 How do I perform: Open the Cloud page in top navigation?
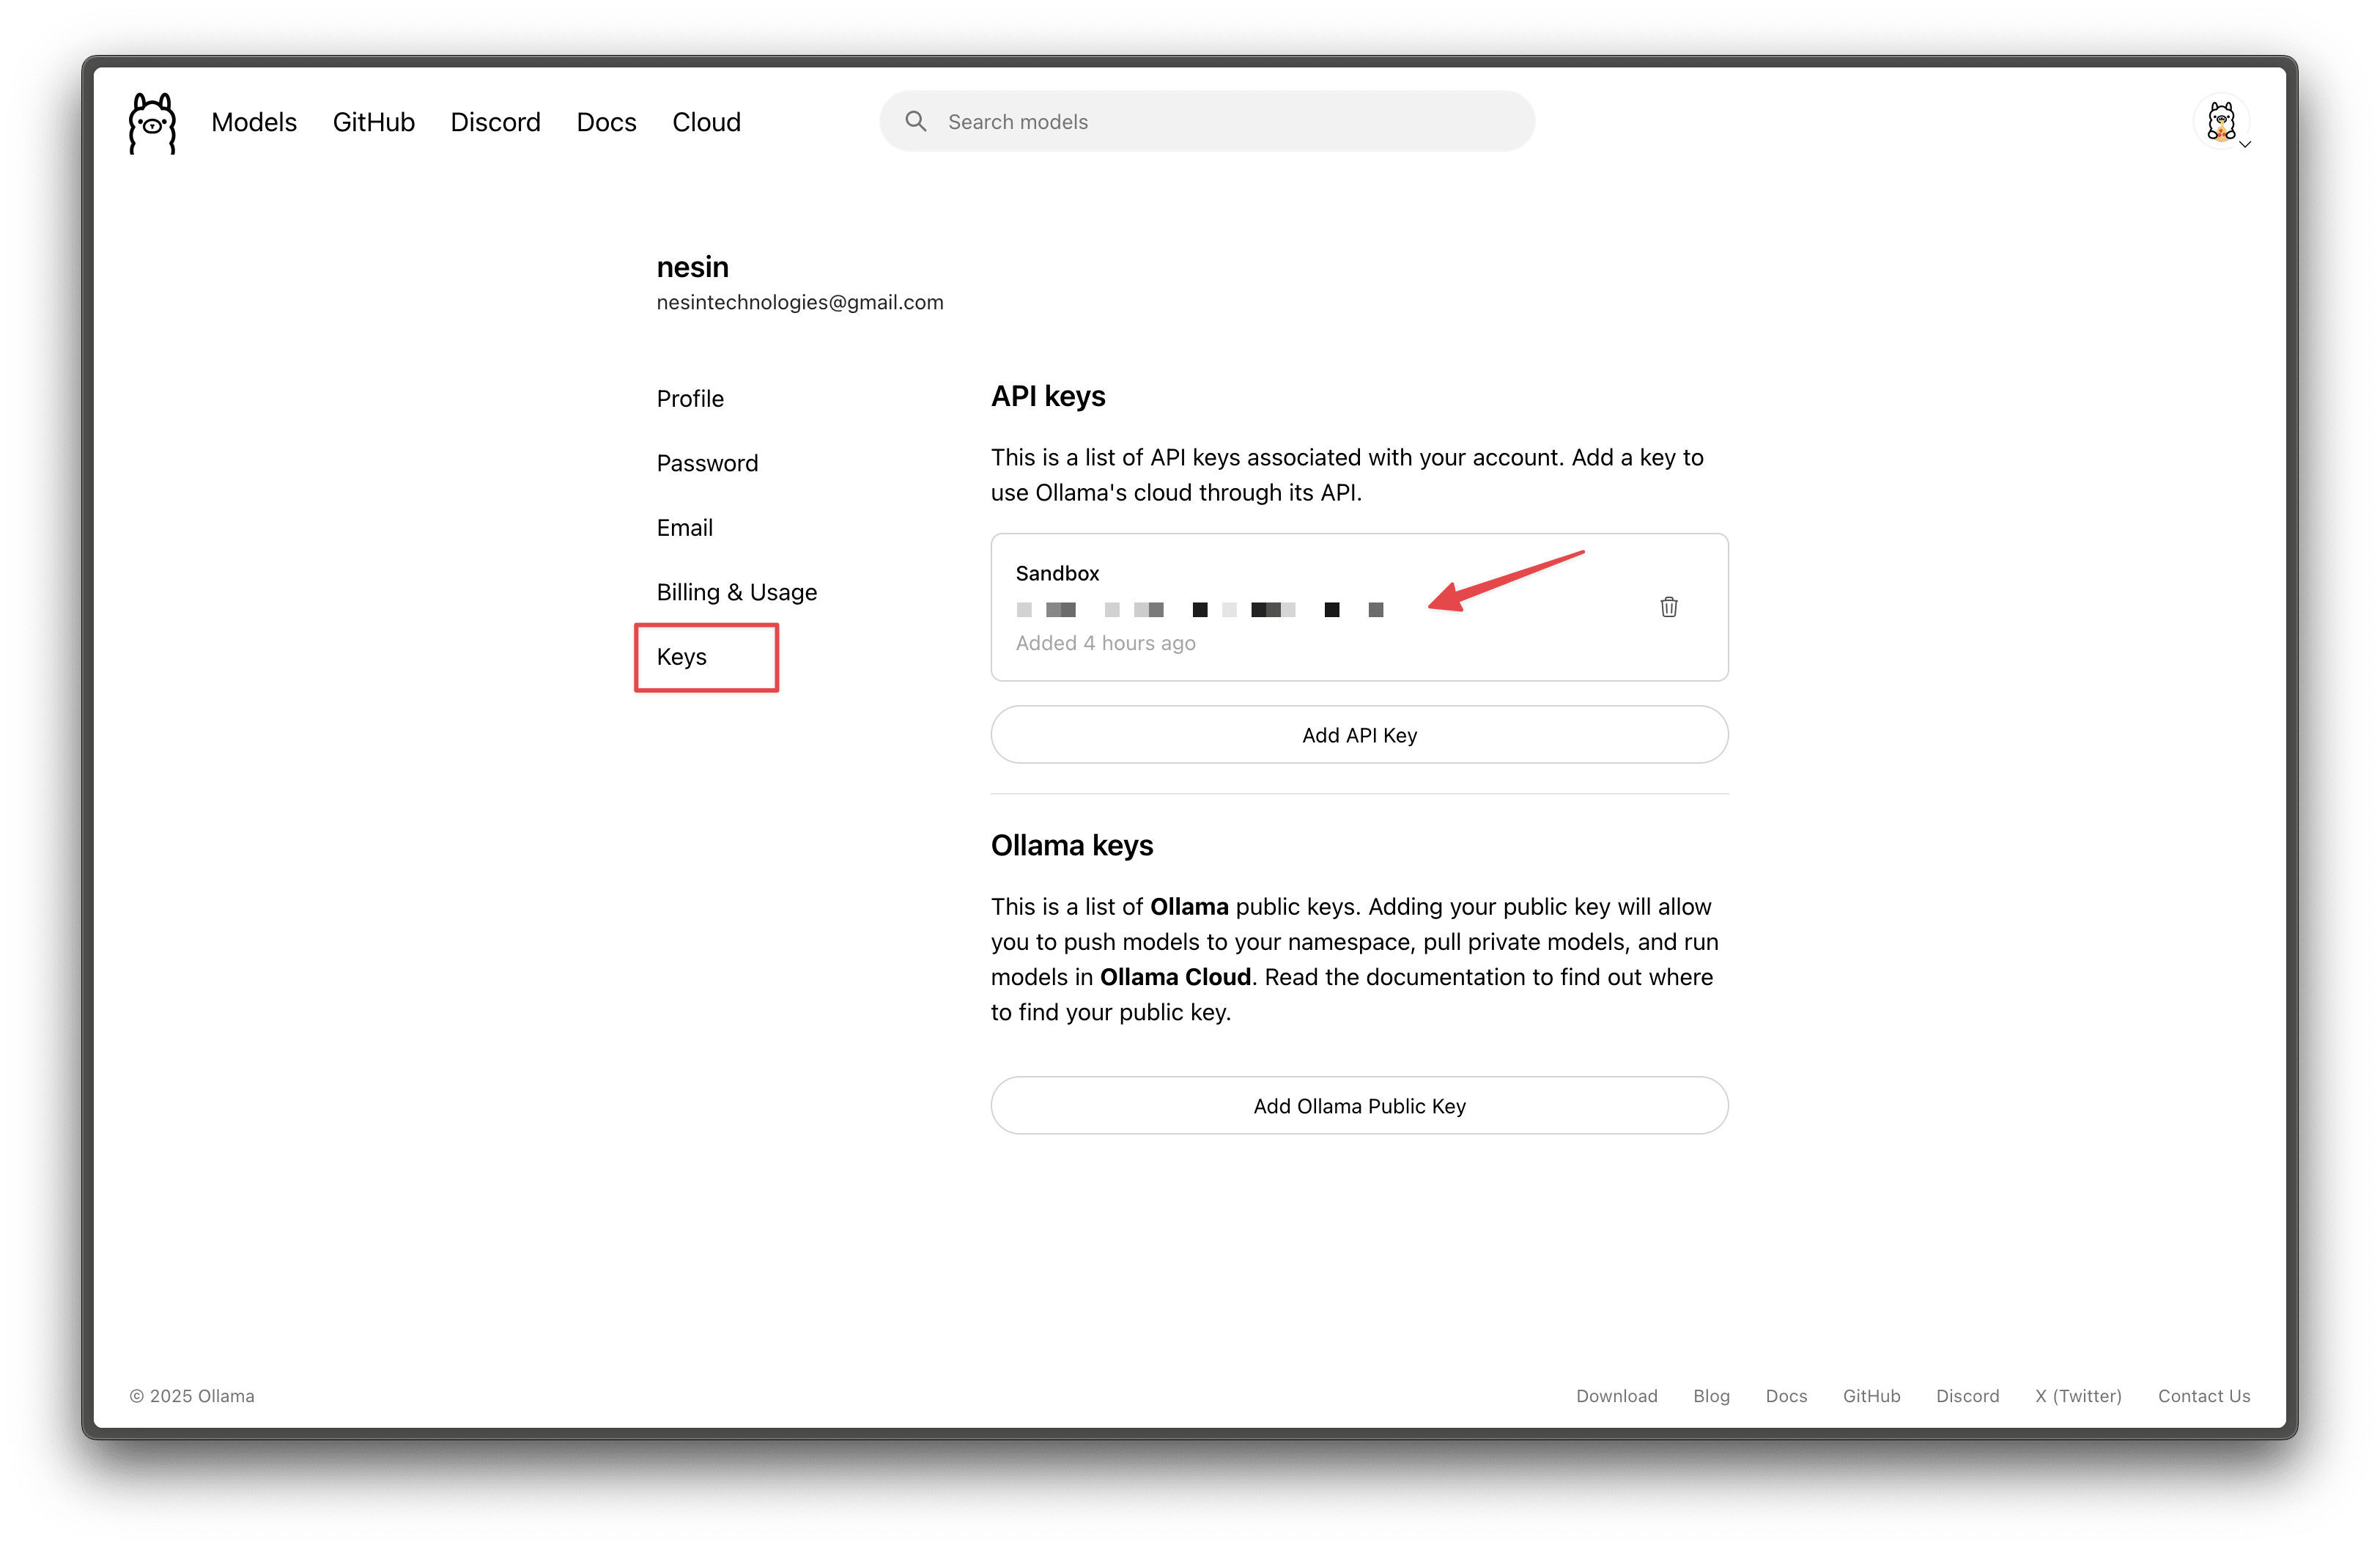(x=706, y=122)
